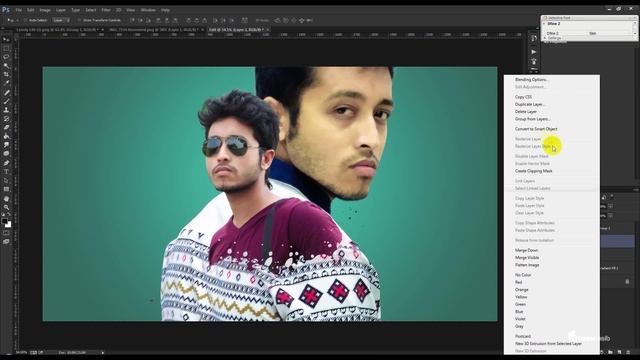Choose Merge Down in context menu
Screen dimensions: 640x360
pos(526,250)
